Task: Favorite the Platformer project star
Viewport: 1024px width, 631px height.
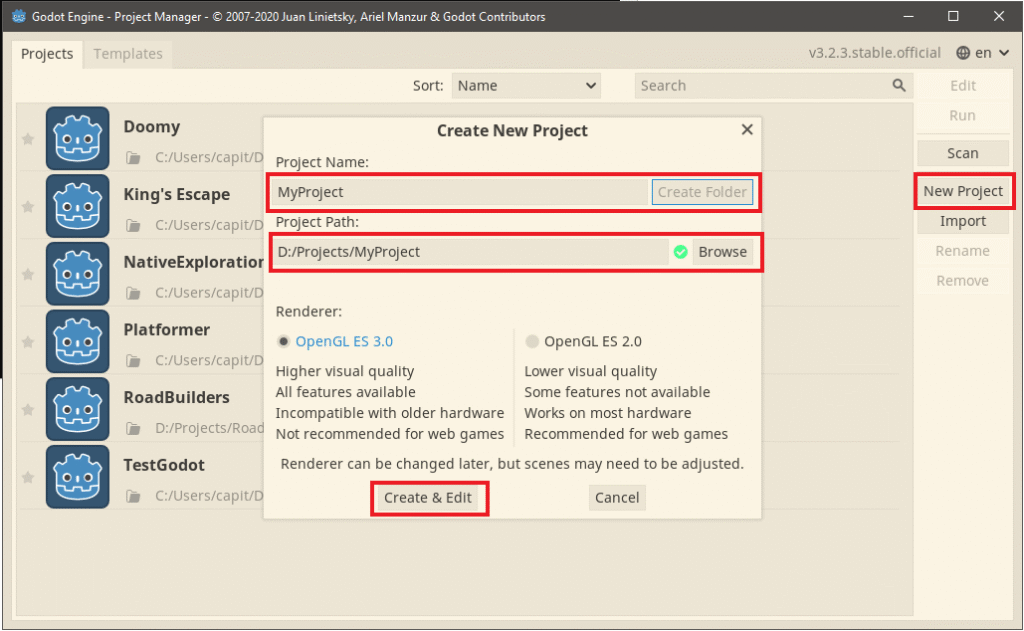Action: click(x=28, y=342)
